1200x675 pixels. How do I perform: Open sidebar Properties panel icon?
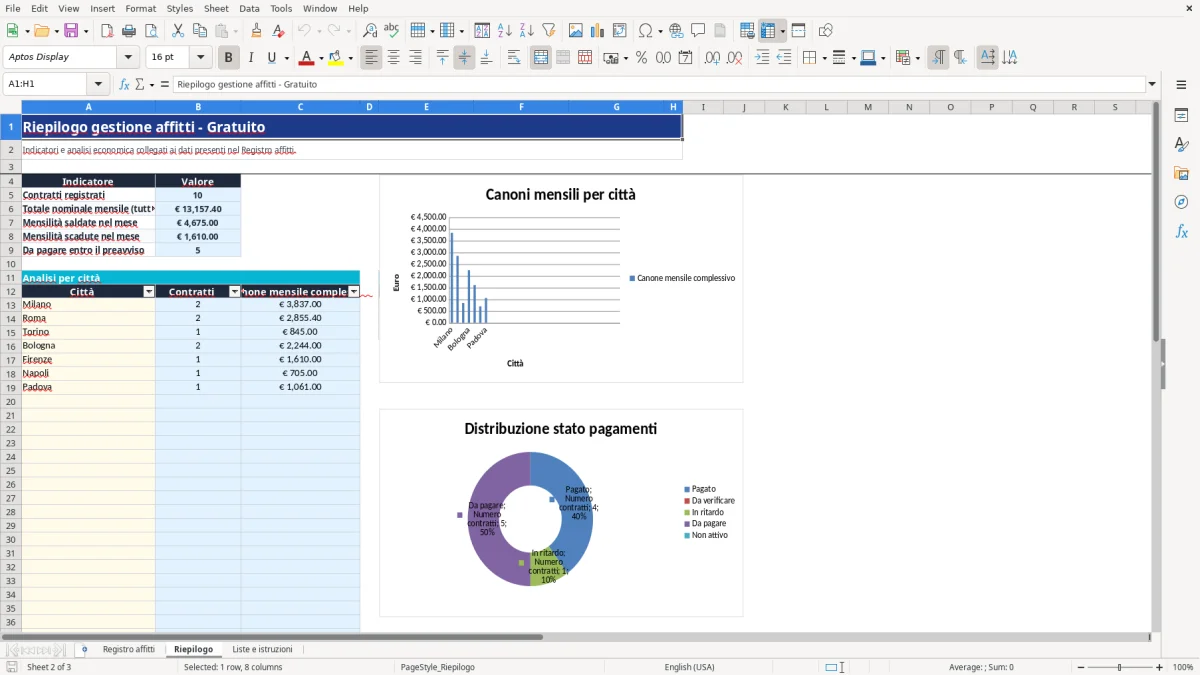(x=1181, y=116)
